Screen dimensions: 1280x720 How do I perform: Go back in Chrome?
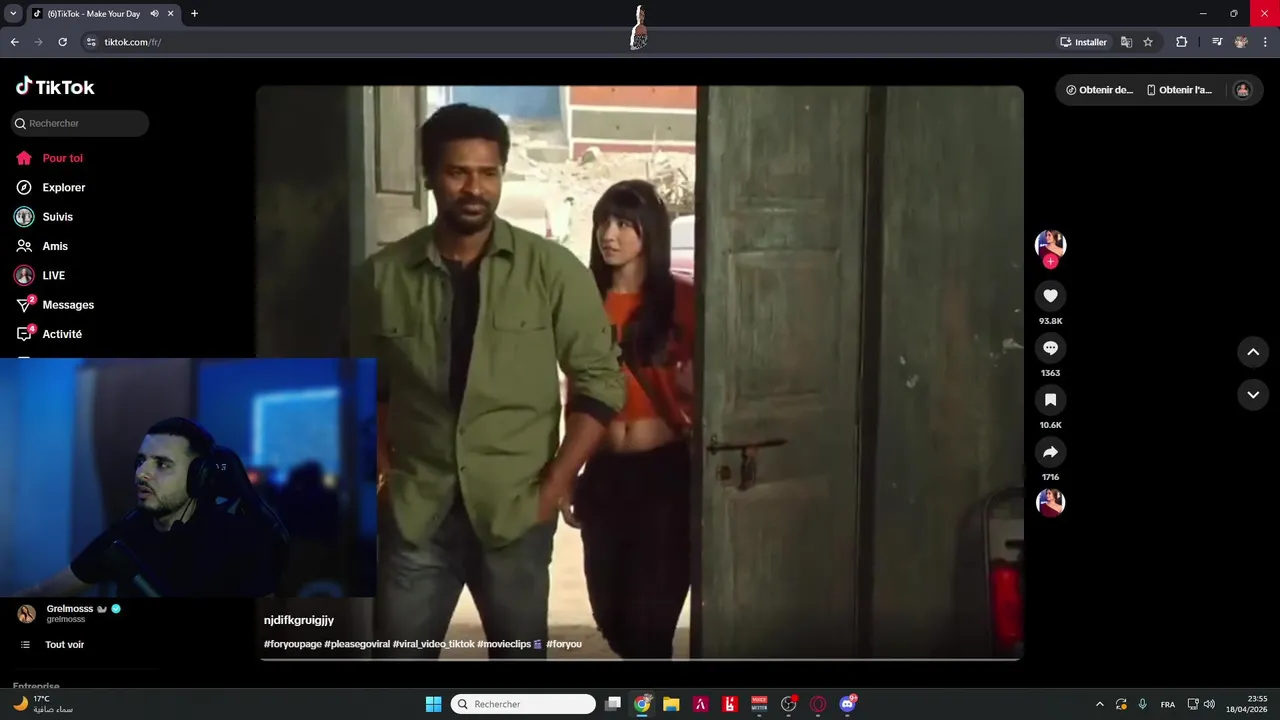point(14,42)
